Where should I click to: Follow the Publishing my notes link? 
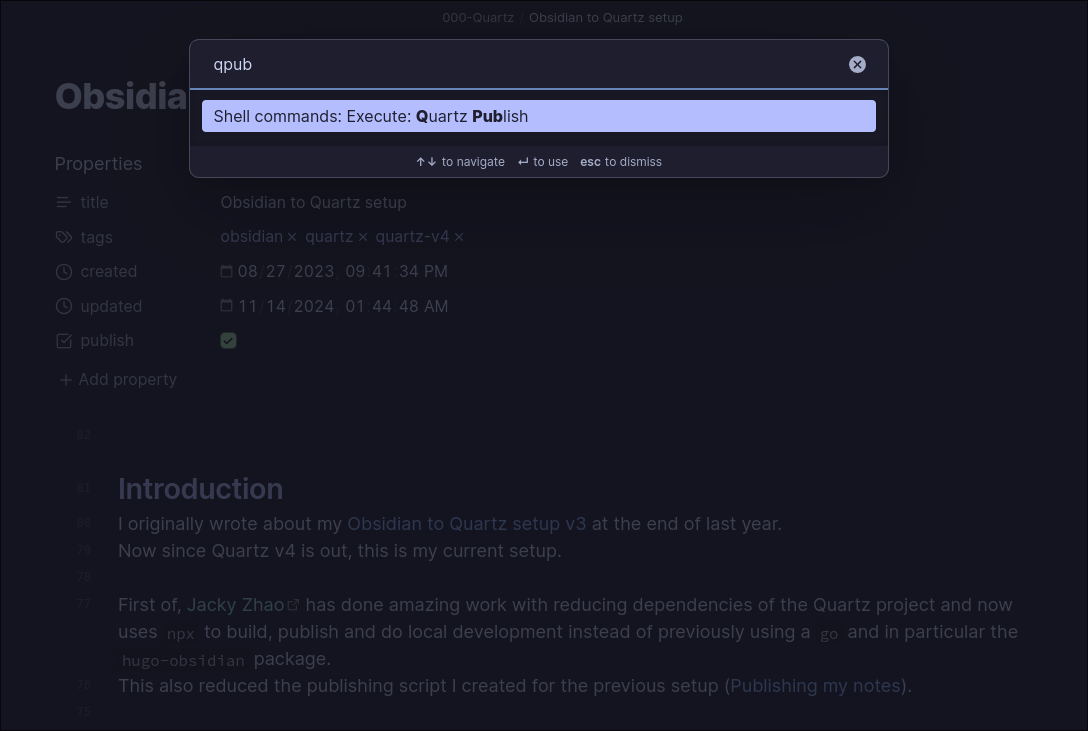coord(815,685)
